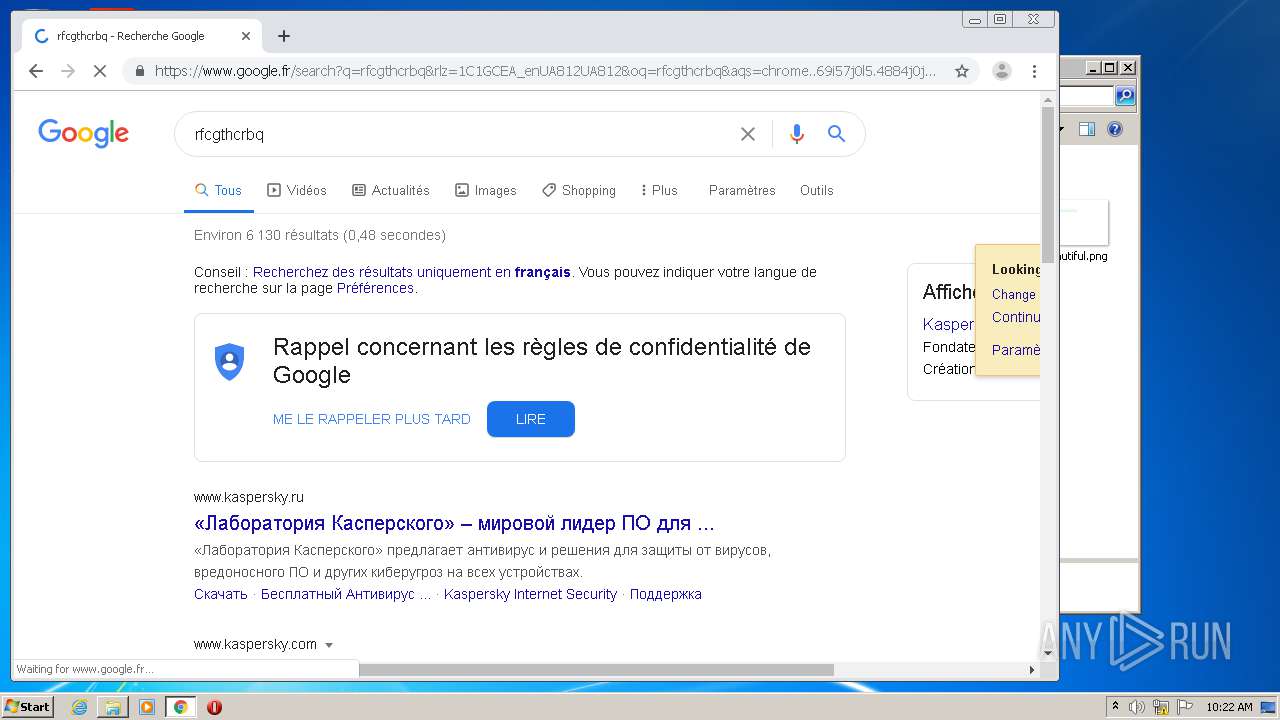Expand the www.kaspersky.com result dropdown arrow
This screenshot has height=720, width=1280.
tap(329, 645)
